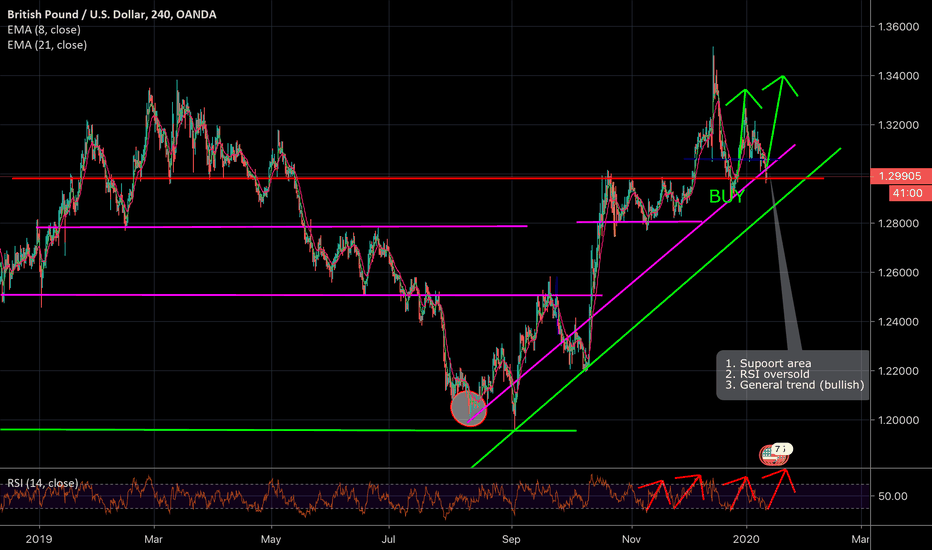Click the green BUY text label
932x550 pixels.
coord(727,198)
